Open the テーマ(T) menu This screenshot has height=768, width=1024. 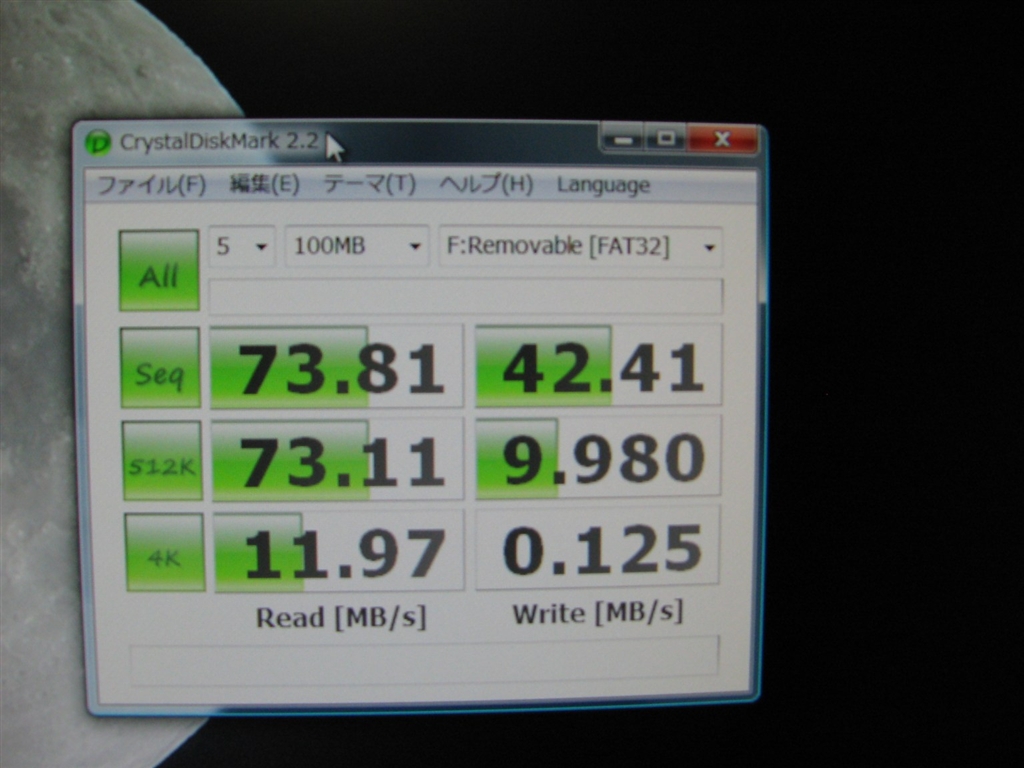pyautogui.click(x=370, y=184)
